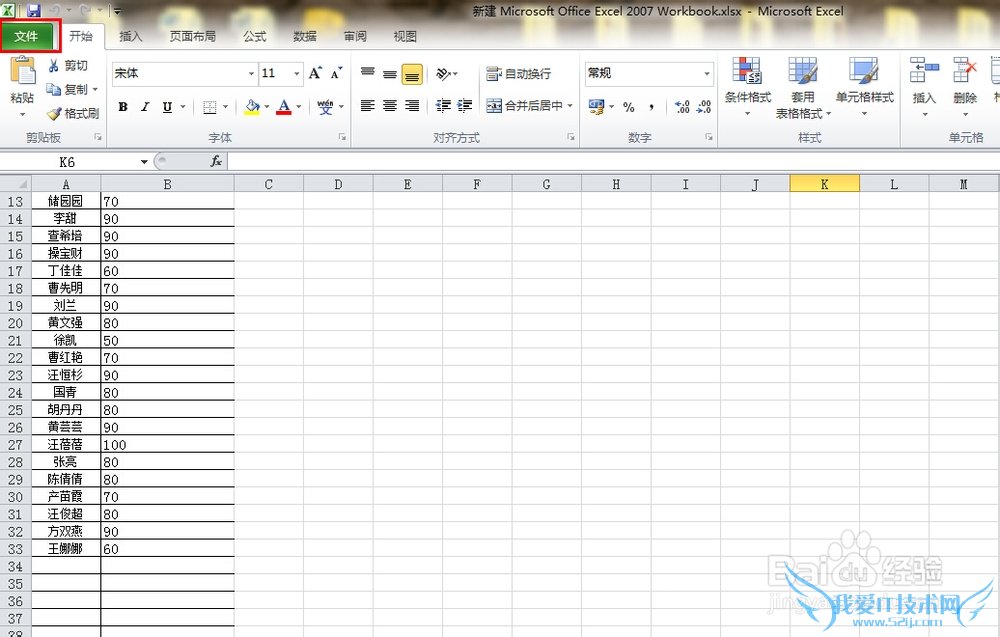
Task: Decrease font size with the small A icon
Action: click(x=336, y=73)
